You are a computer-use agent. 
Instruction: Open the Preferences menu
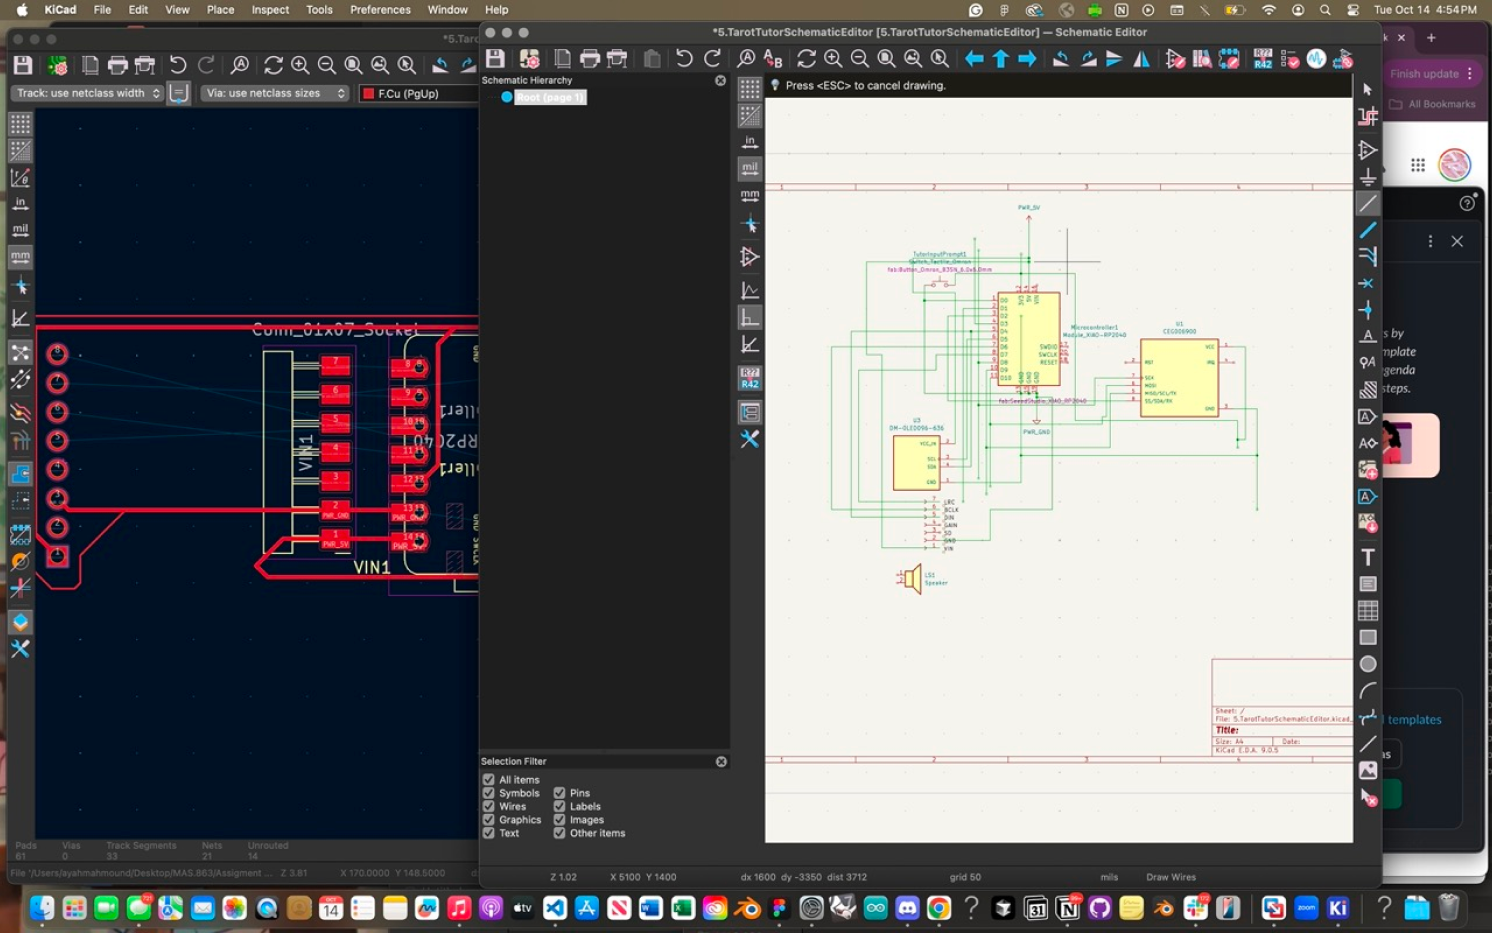(380, 10)
